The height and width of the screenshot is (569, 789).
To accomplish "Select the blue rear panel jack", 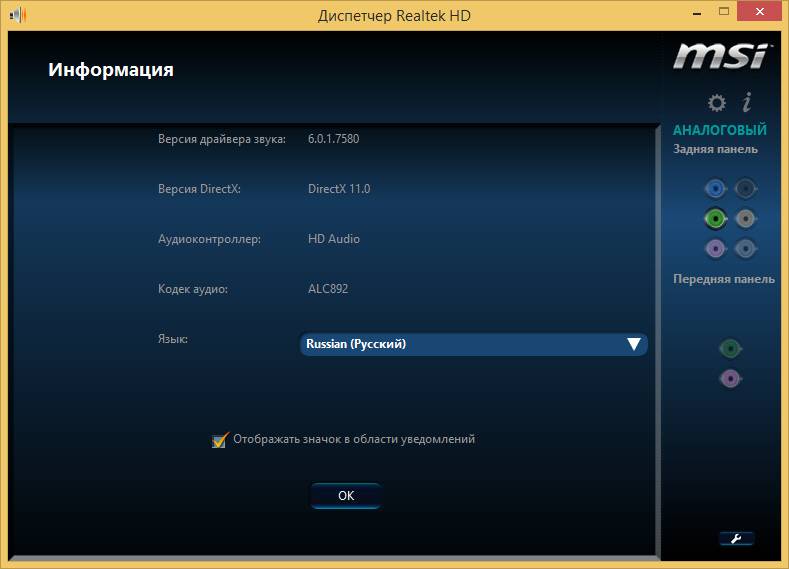I will tap(715, 189).
